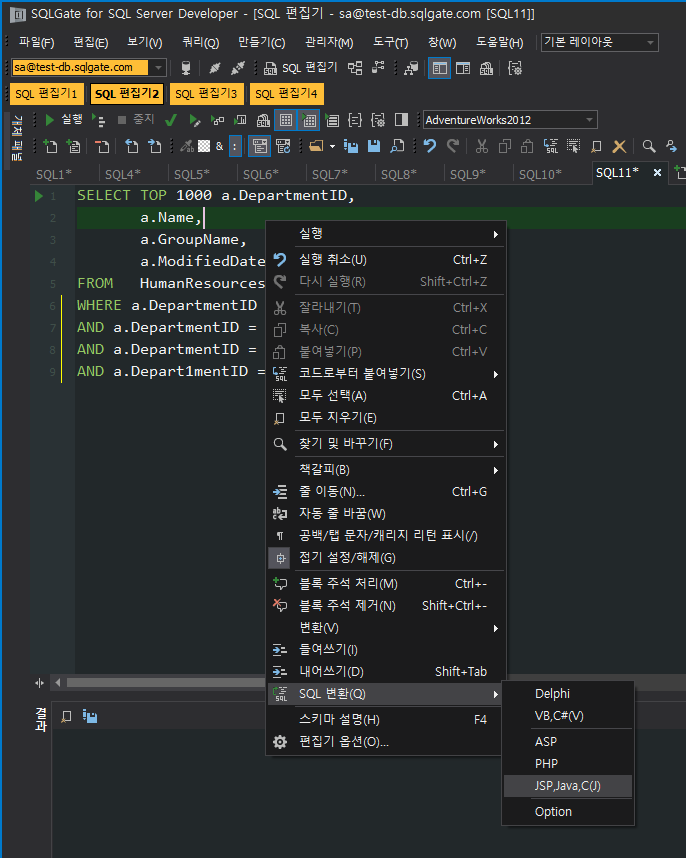Open Editor Options (편집기 옵션)

coord(386,742)
